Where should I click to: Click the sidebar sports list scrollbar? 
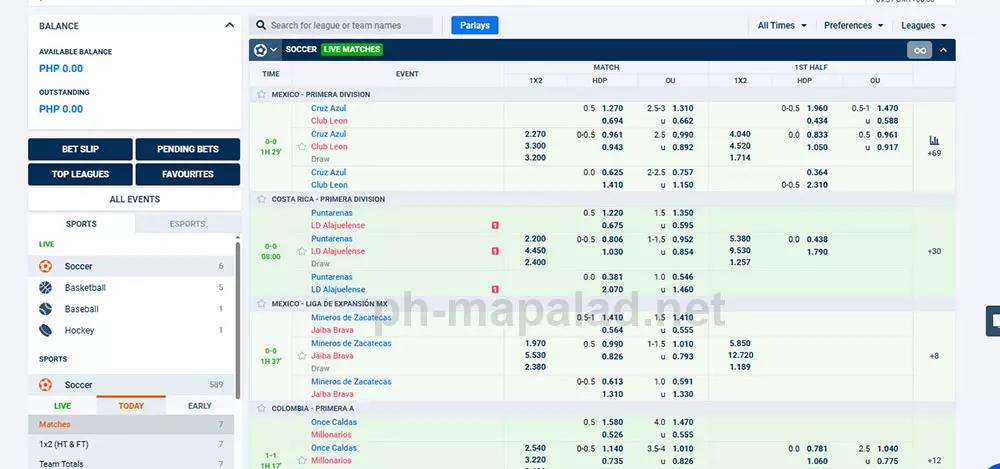(238, 319)
